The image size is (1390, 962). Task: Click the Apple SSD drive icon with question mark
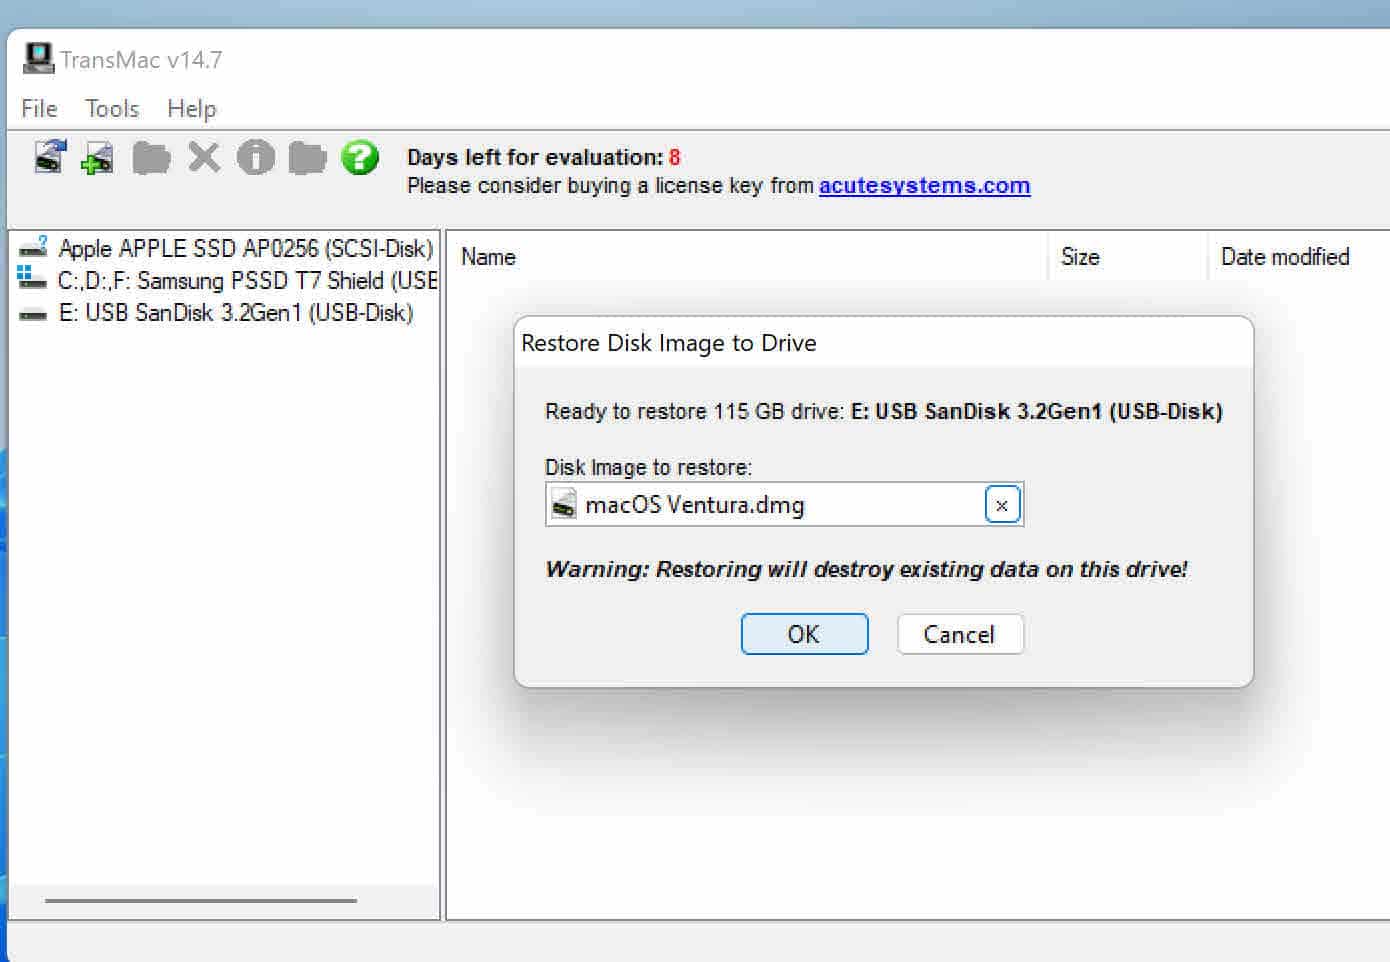[33, 247]
